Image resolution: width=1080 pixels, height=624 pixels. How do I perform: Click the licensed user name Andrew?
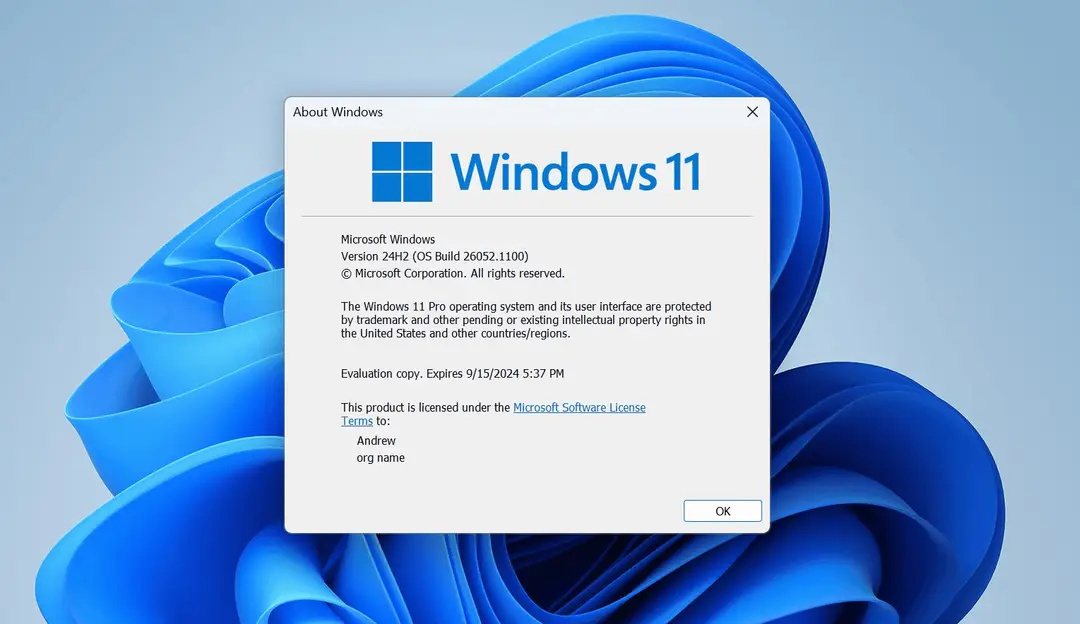(376, 441)
